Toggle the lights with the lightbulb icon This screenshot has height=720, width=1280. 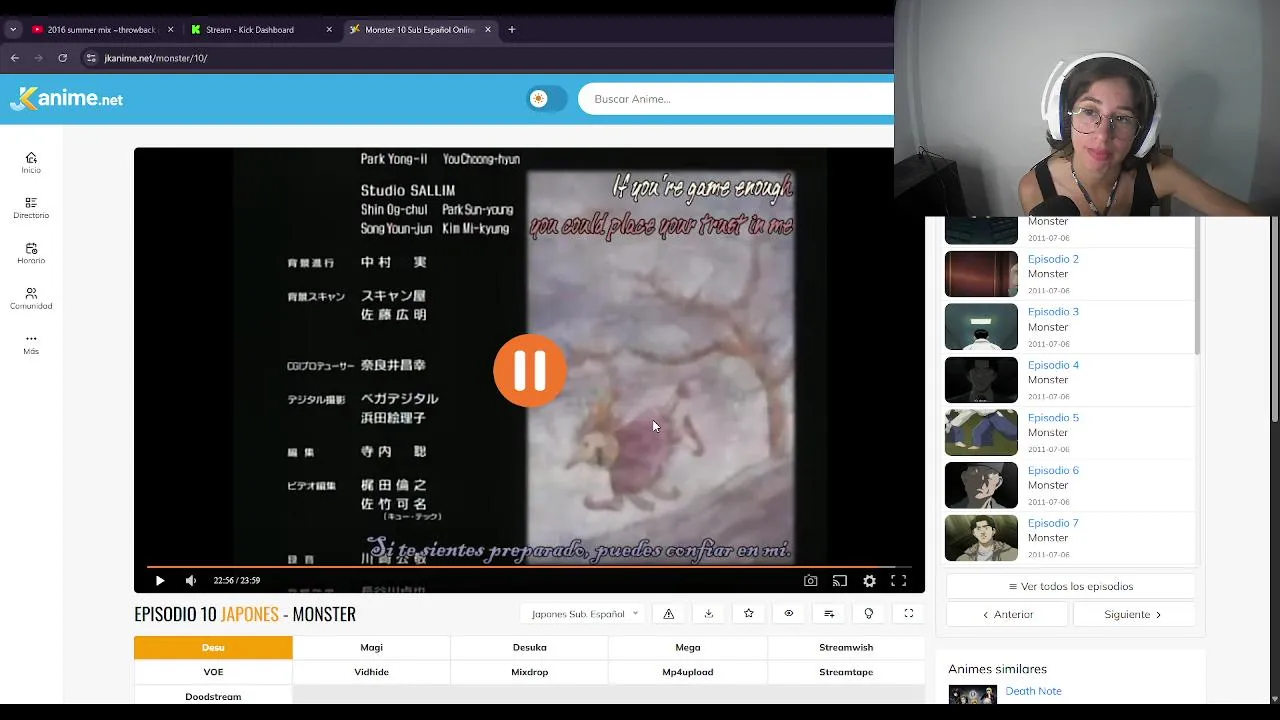tap(869, 614)
